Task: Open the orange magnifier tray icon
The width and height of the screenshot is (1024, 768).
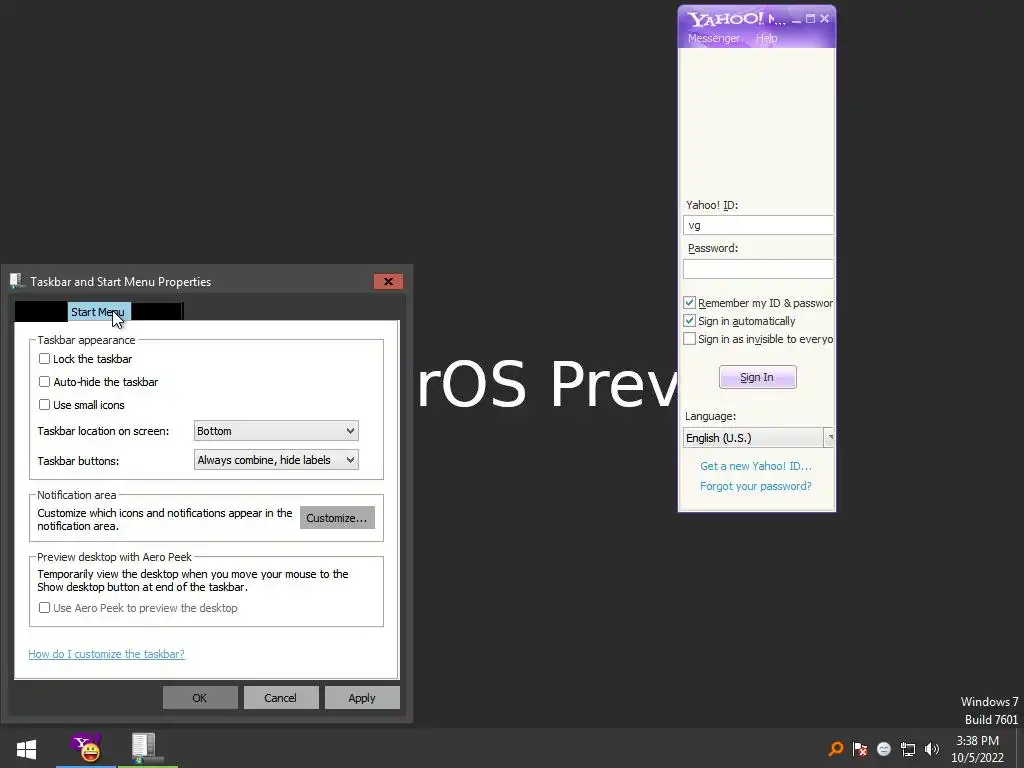Action: 835,748
